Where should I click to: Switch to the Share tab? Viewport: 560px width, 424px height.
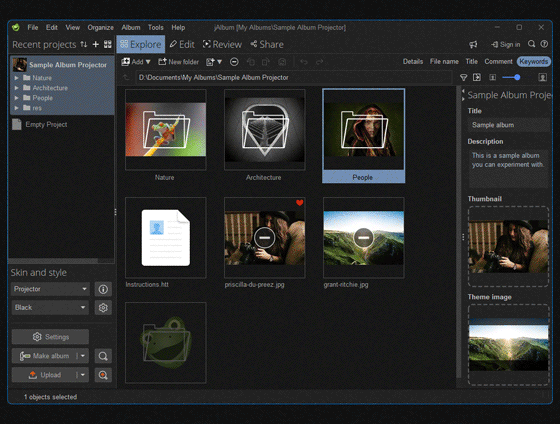click(267, 44)
